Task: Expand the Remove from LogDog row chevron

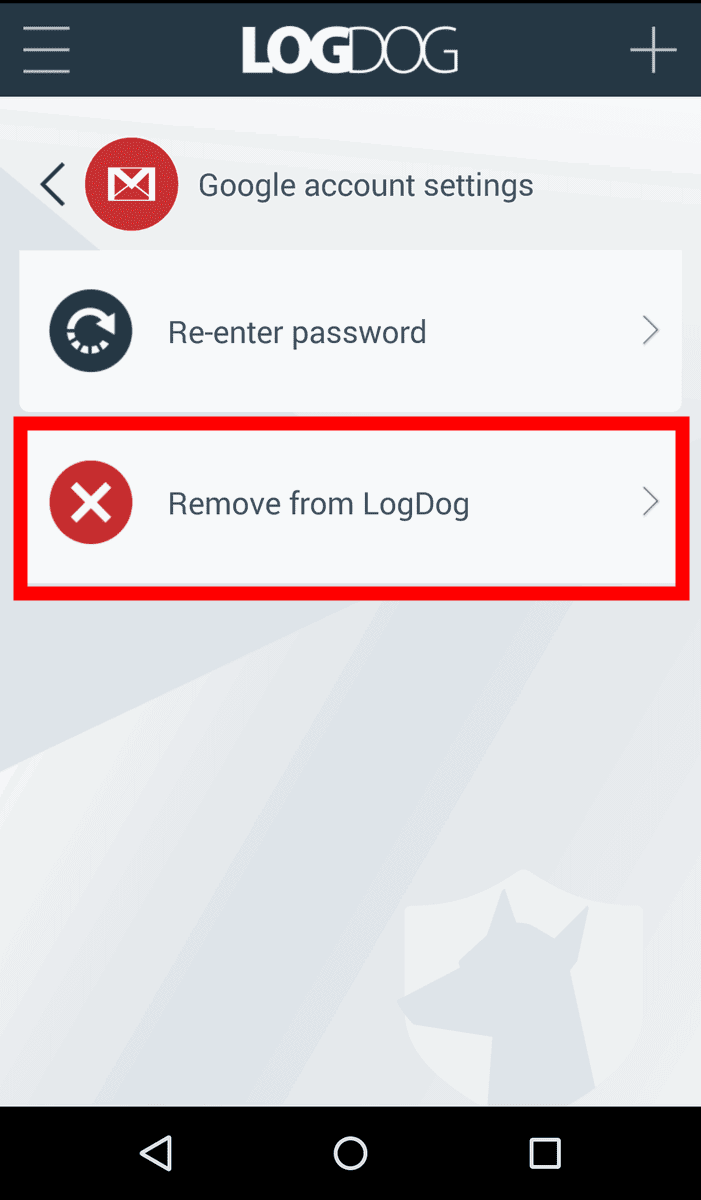Action: [650, 502]
